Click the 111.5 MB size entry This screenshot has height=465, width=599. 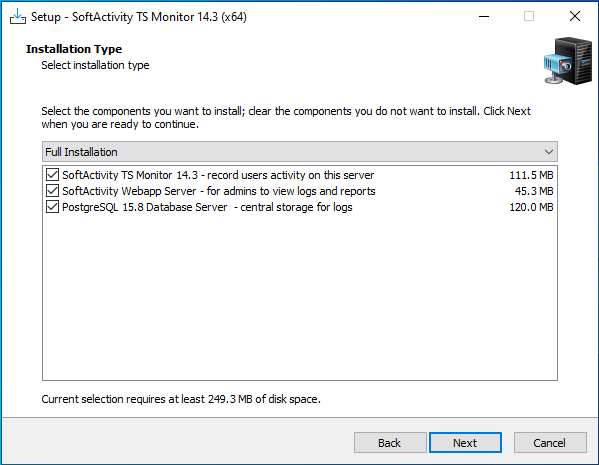[x=531, y=175]
